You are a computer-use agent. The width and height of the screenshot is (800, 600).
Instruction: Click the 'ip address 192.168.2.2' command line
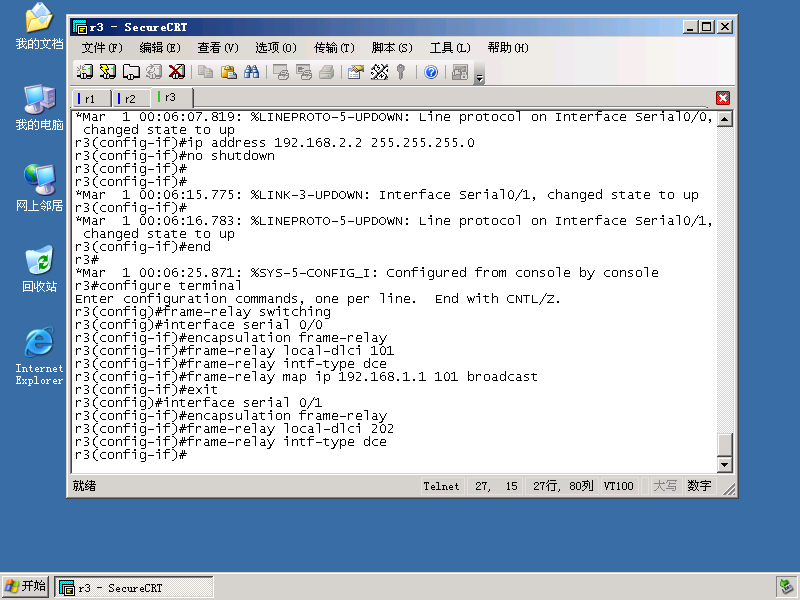pos(274,143)
